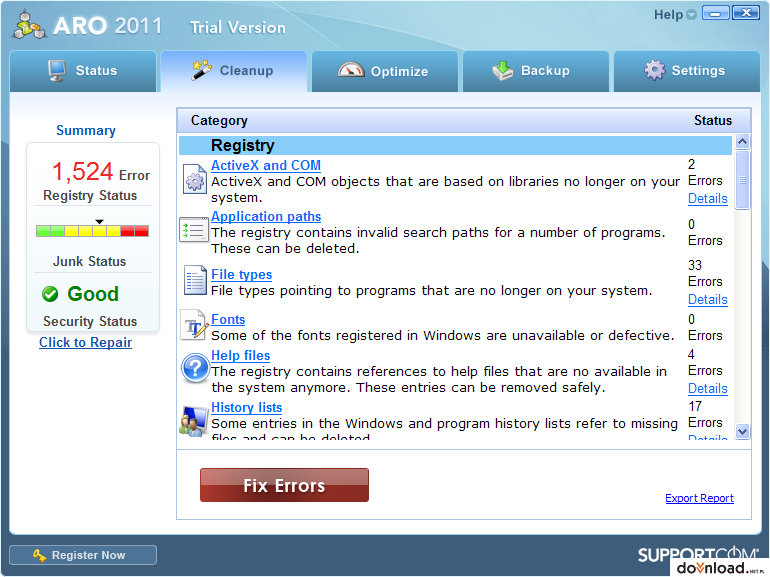Switch to the Status tab

pyautogui.click(x=83, y=71)
